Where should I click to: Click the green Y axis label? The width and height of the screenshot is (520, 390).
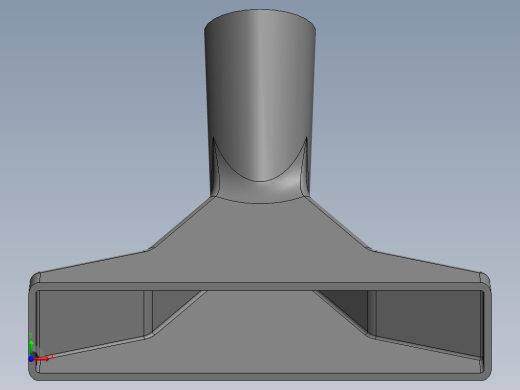pyautogui.click(x=31, y=335)
